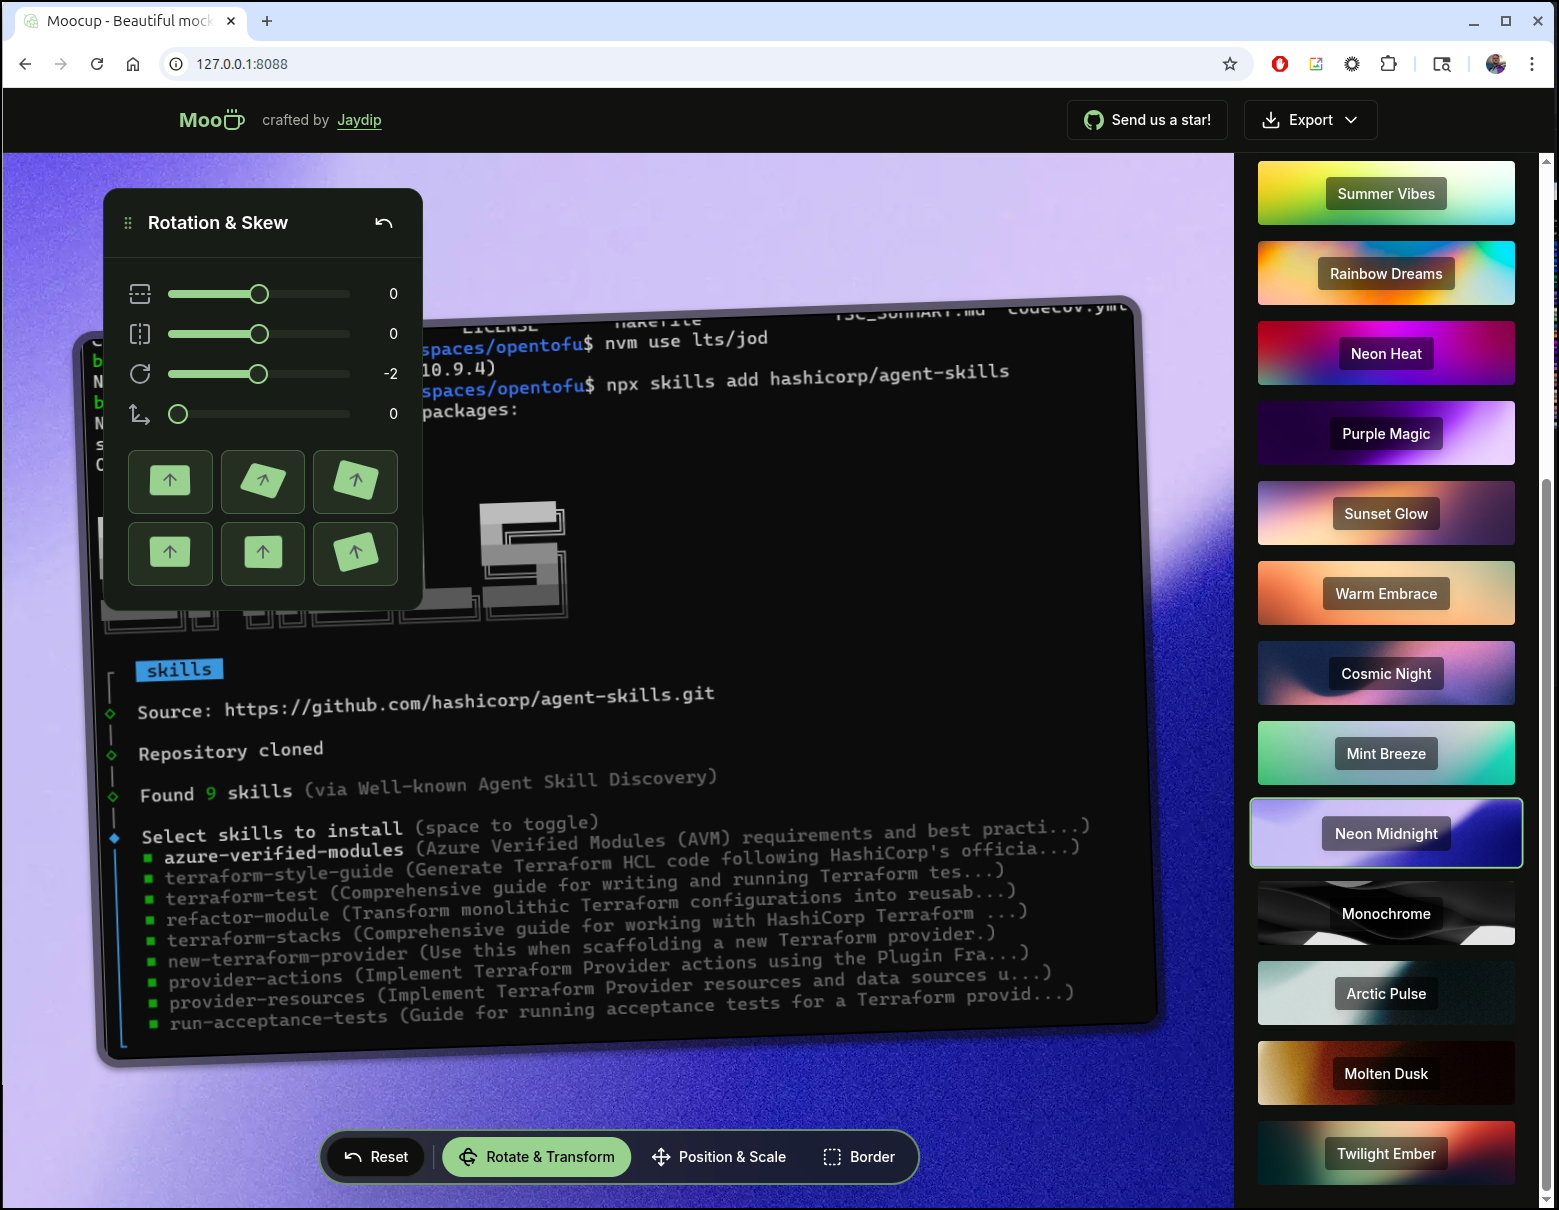The image size is (1559, 1210).
Task: Choose the Molten Dusk background thumbnail
Action: pos(1385,1073)
